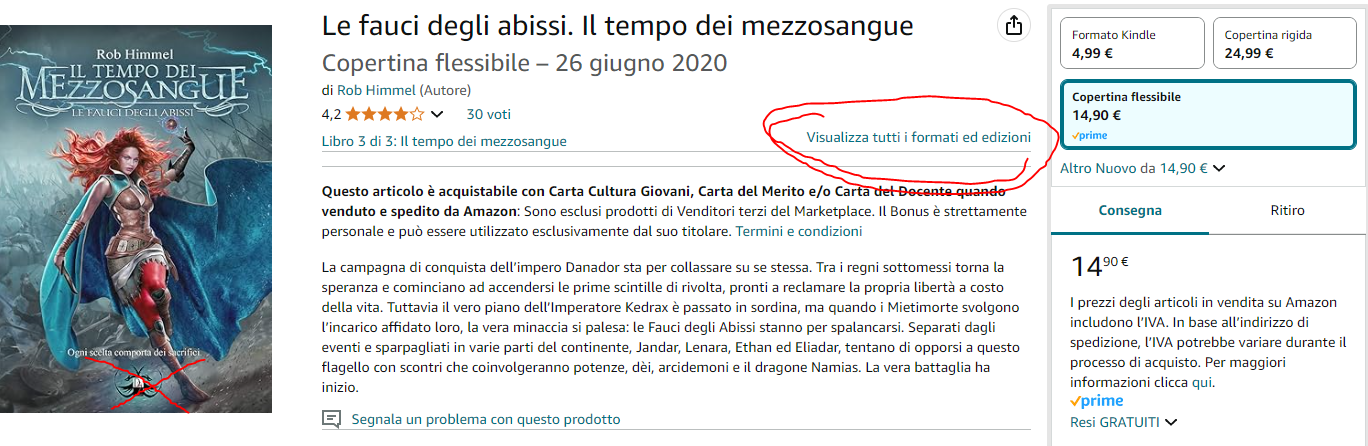Switch to the Ritiro tab
Image resolution: width=1368 pixels, height=446 pixels.
[1287, 211]
